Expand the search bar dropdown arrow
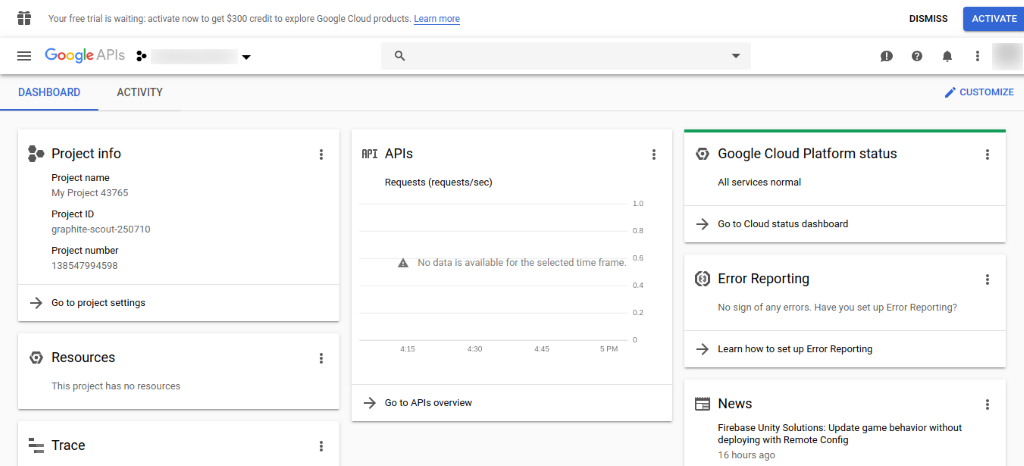Screen dimensions: 1024x466 point(736,56)
